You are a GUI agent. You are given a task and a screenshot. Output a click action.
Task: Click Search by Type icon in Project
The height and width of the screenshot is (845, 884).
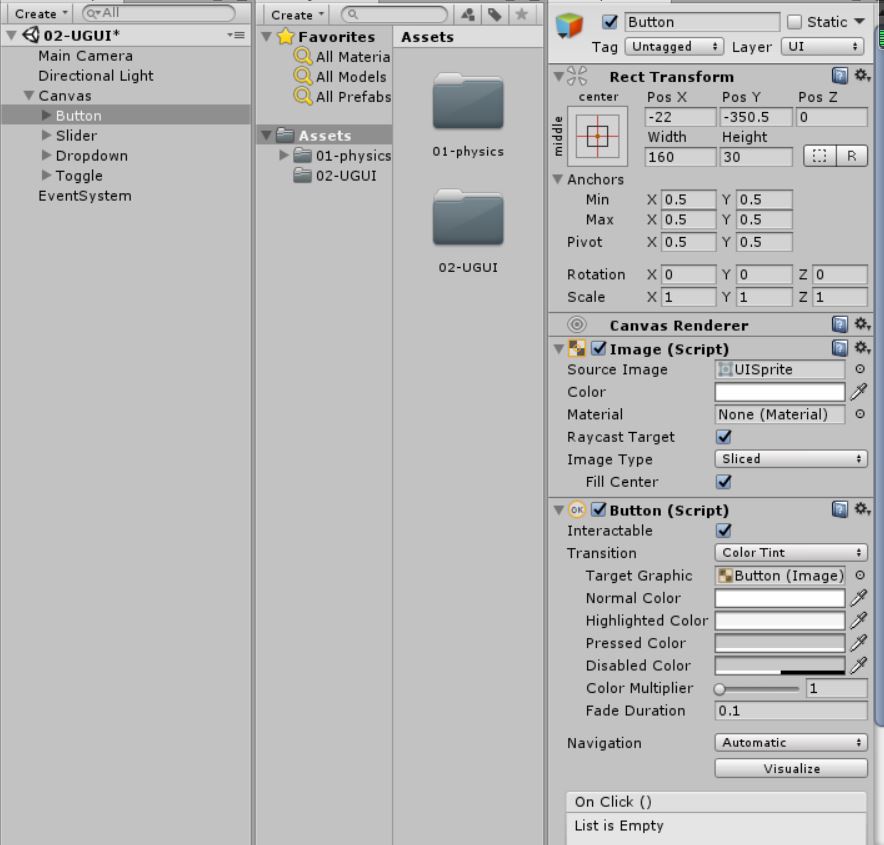(468, 15)
